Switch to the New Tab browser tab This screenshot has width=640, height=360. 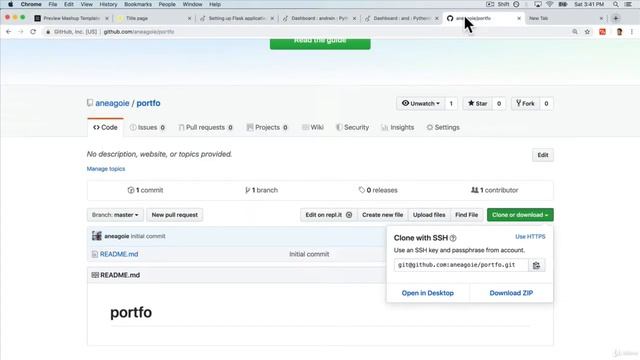(x=565, y=18)
